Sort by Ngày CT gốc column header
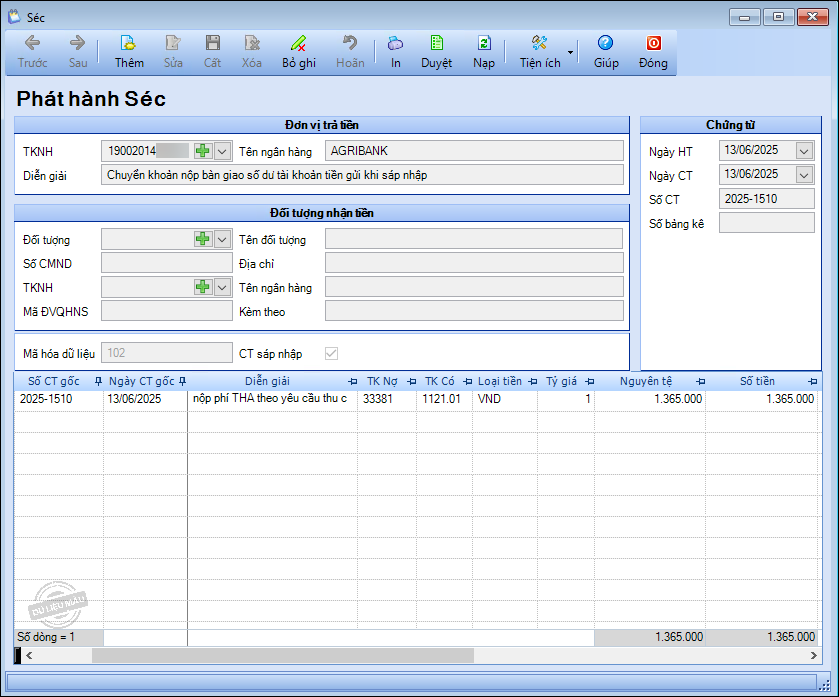 [x=142, y=381]
